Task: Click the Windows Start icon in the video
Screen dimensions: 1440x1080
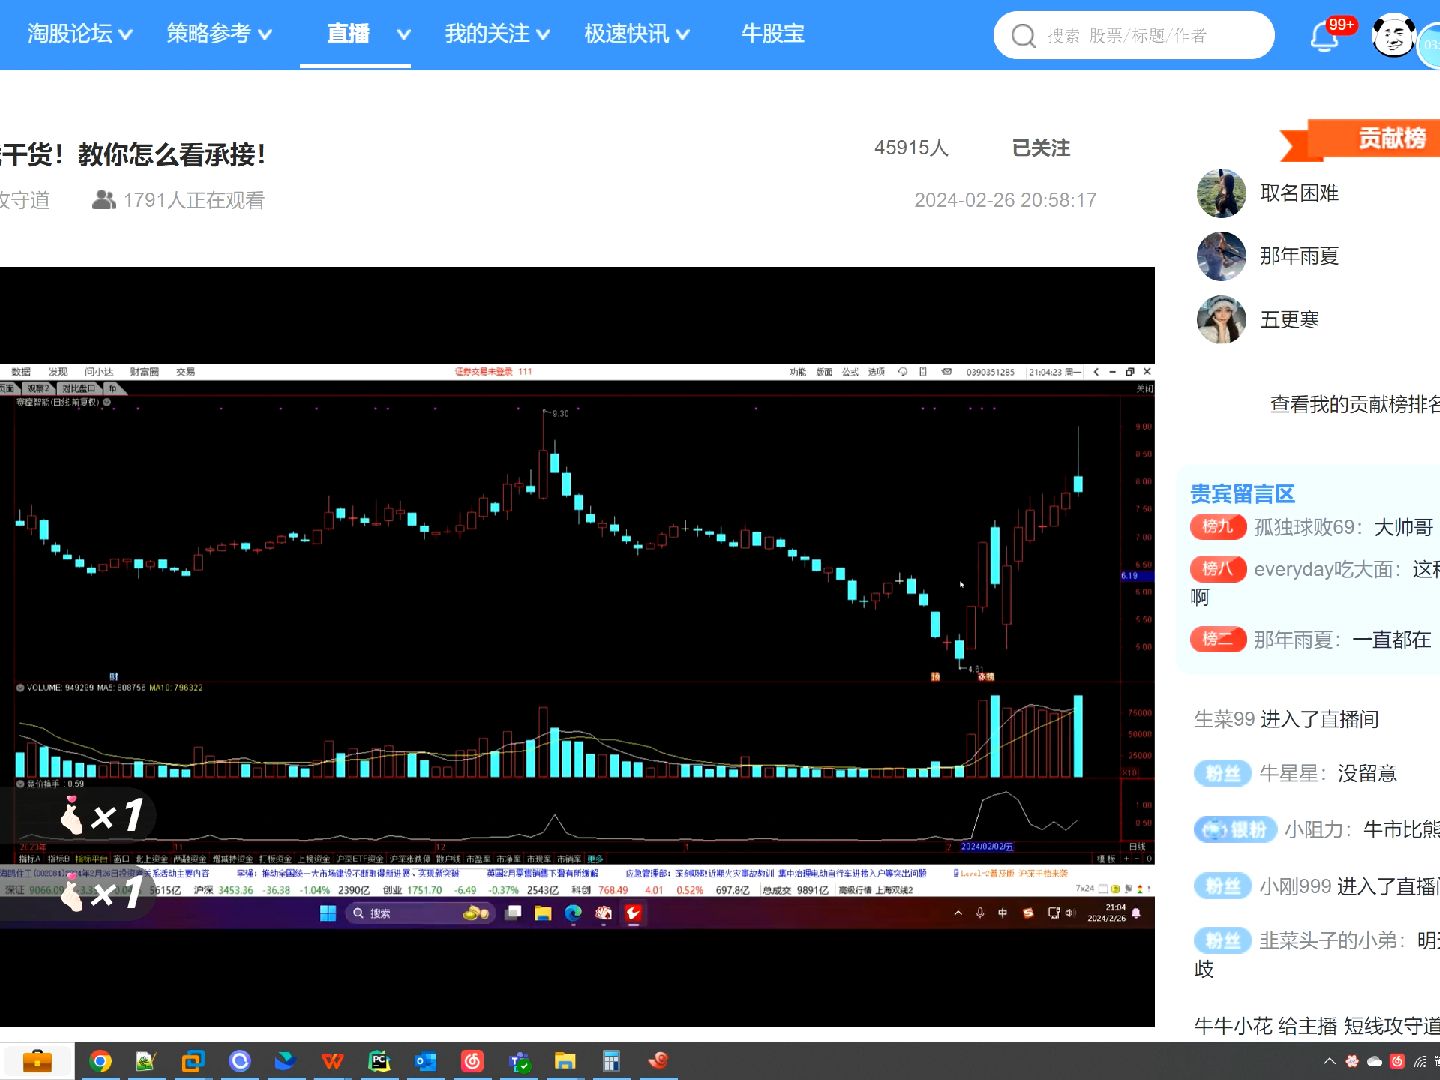Action: point(327,913)
